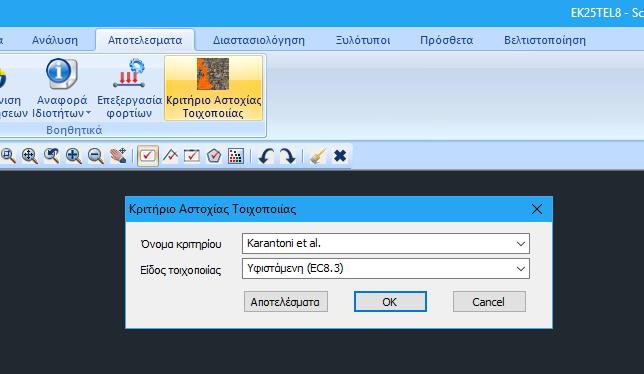Toggle the highlighted checkmark selection tool
This screenshot has width=644, height=374.
(148, 156)
